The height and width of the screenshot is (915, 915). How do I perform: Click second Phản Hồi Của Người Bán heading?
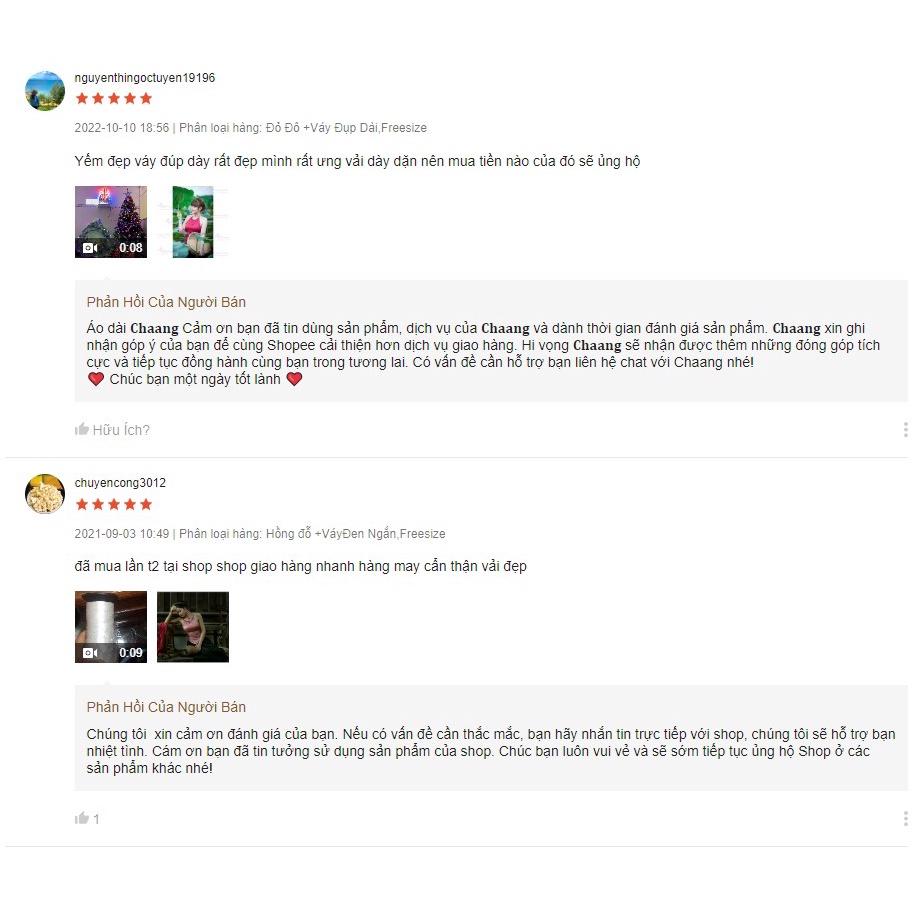(166, 707)
